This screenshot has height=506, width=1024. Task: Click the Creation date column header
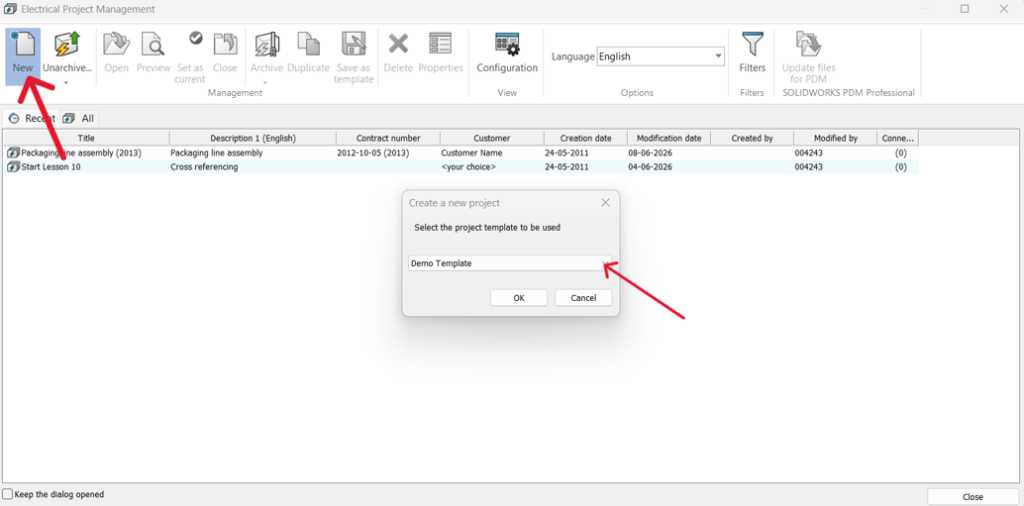point(586,138)
